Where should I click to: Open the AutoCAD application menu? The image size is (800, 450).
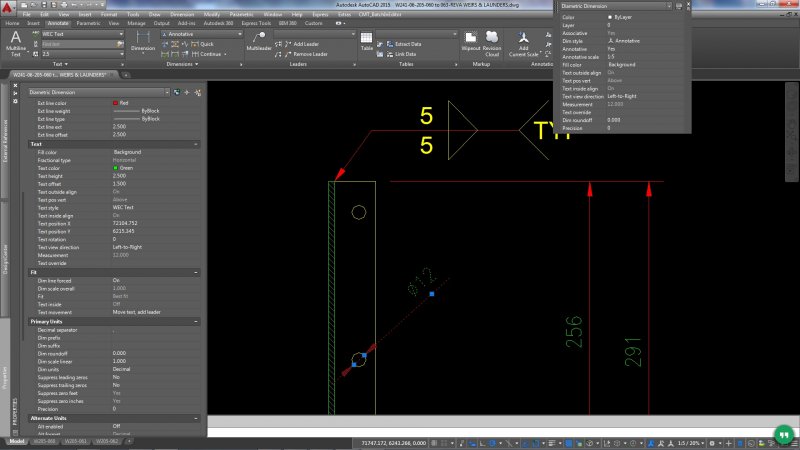[x=7, y=8]
